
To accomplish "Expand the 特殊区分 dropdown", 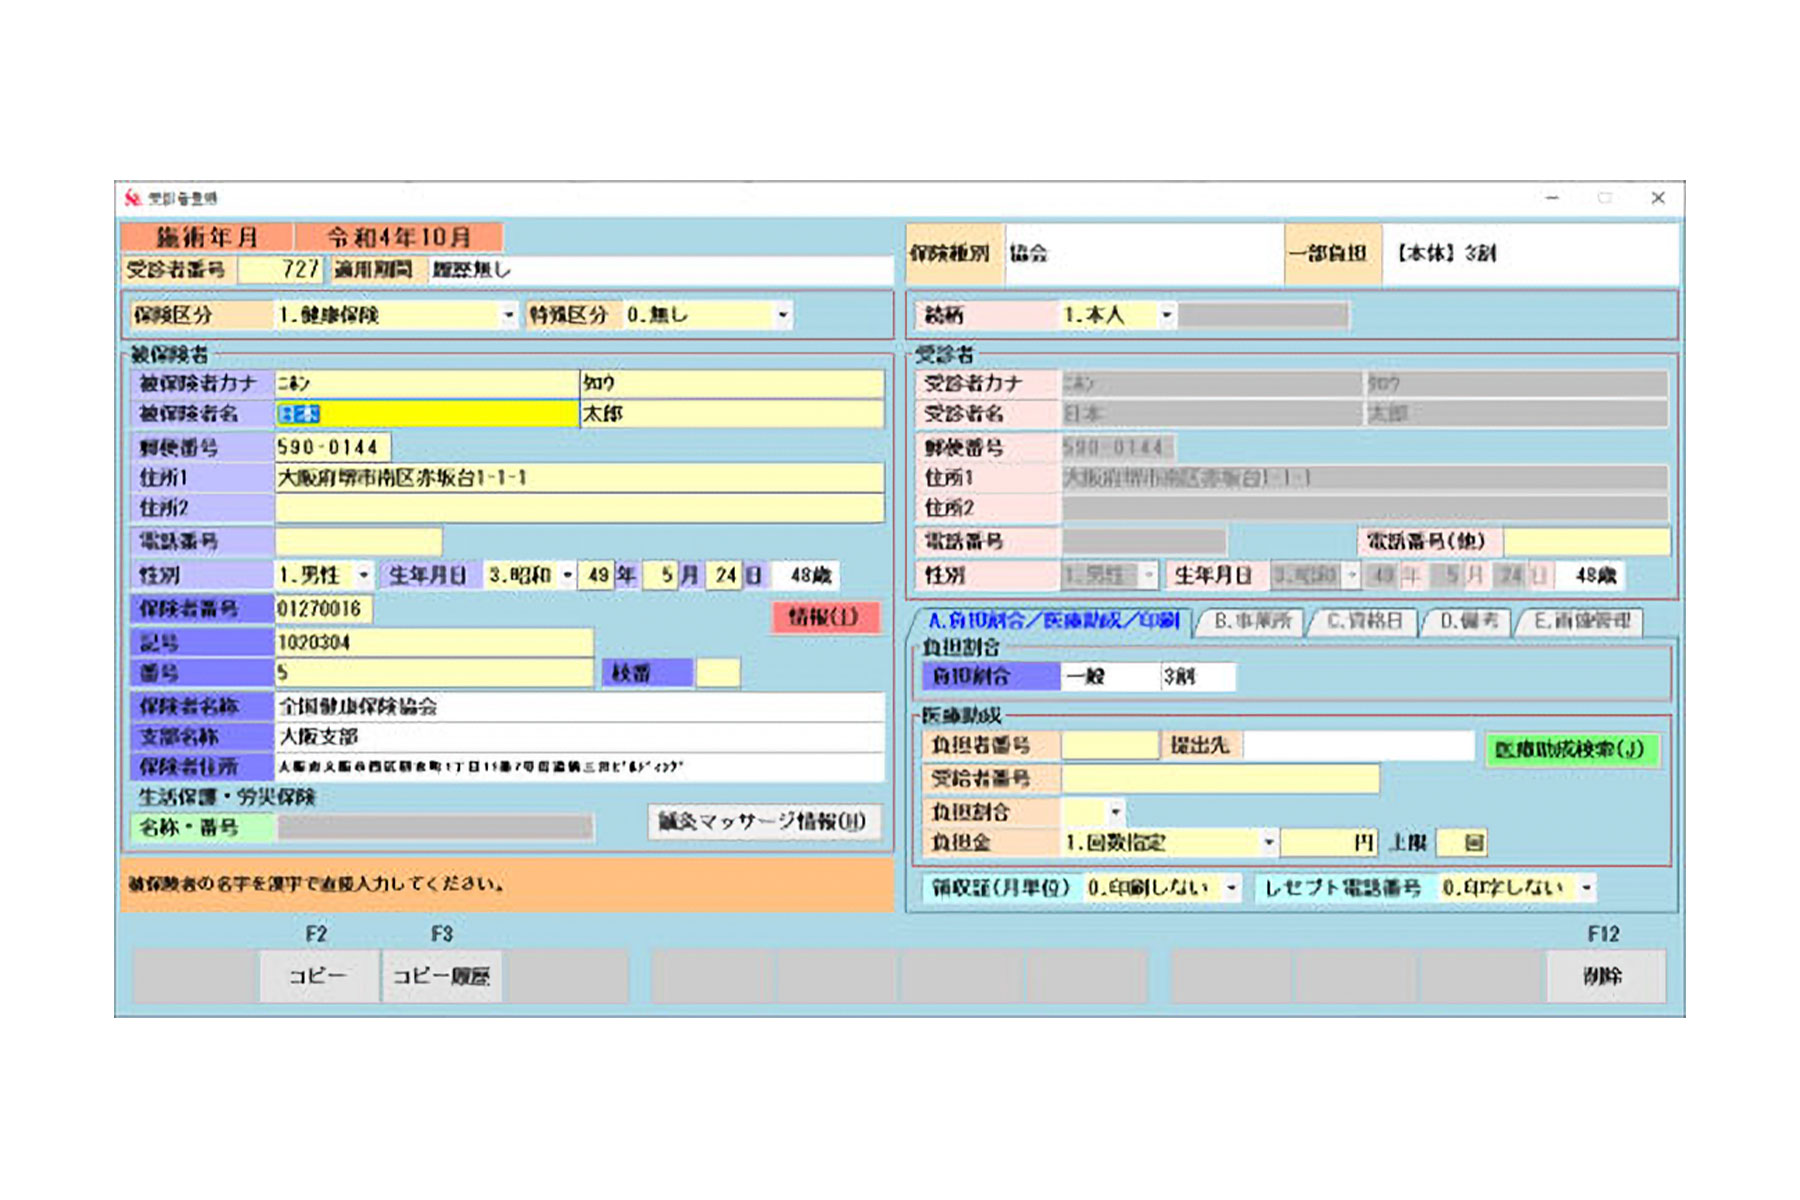I will (783, 315).
